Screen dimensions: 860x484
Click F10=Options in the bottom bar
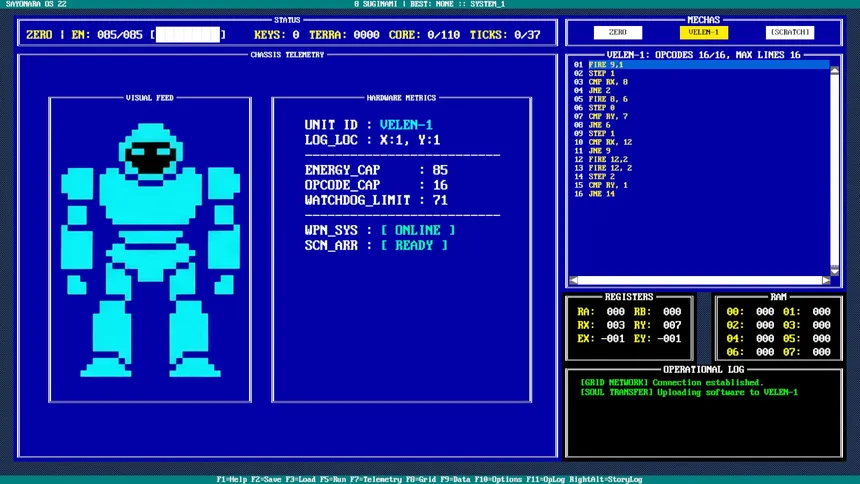tap(495, 479)
